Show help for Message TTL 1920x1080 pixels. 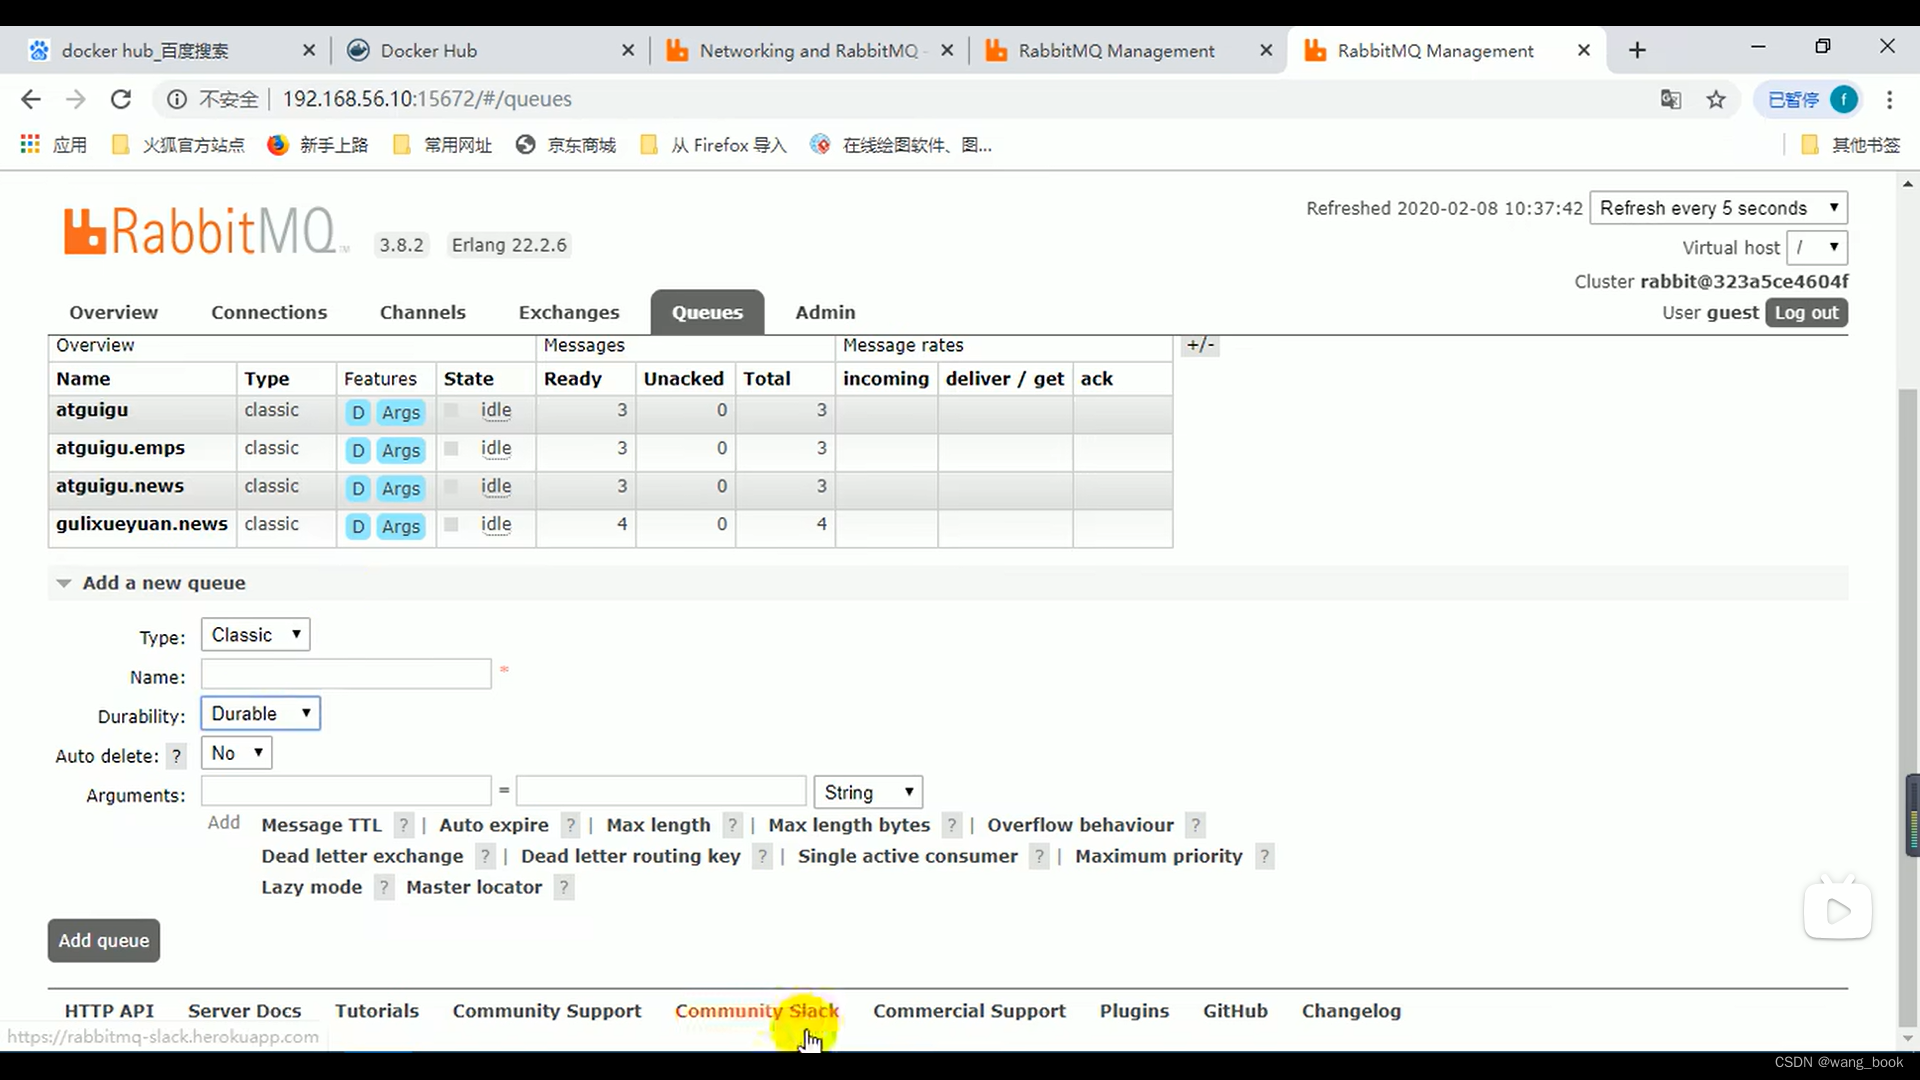(x=403, y=825)
